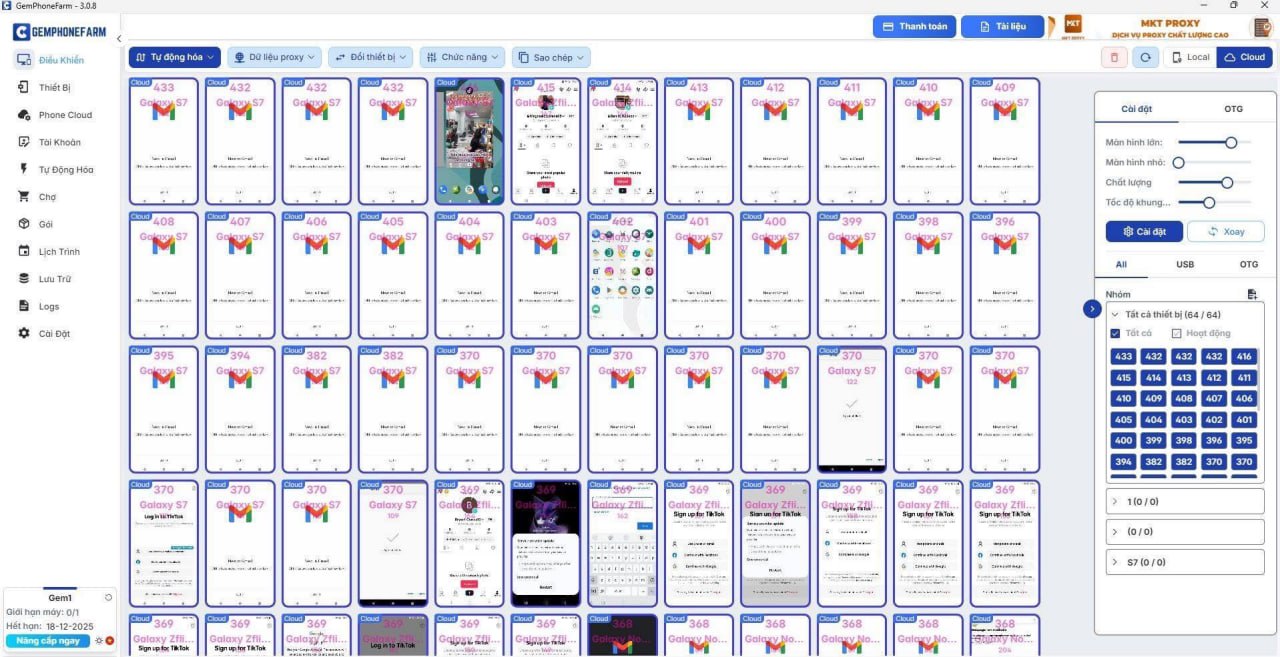Click the Màn hình lớn slider

1215,142
